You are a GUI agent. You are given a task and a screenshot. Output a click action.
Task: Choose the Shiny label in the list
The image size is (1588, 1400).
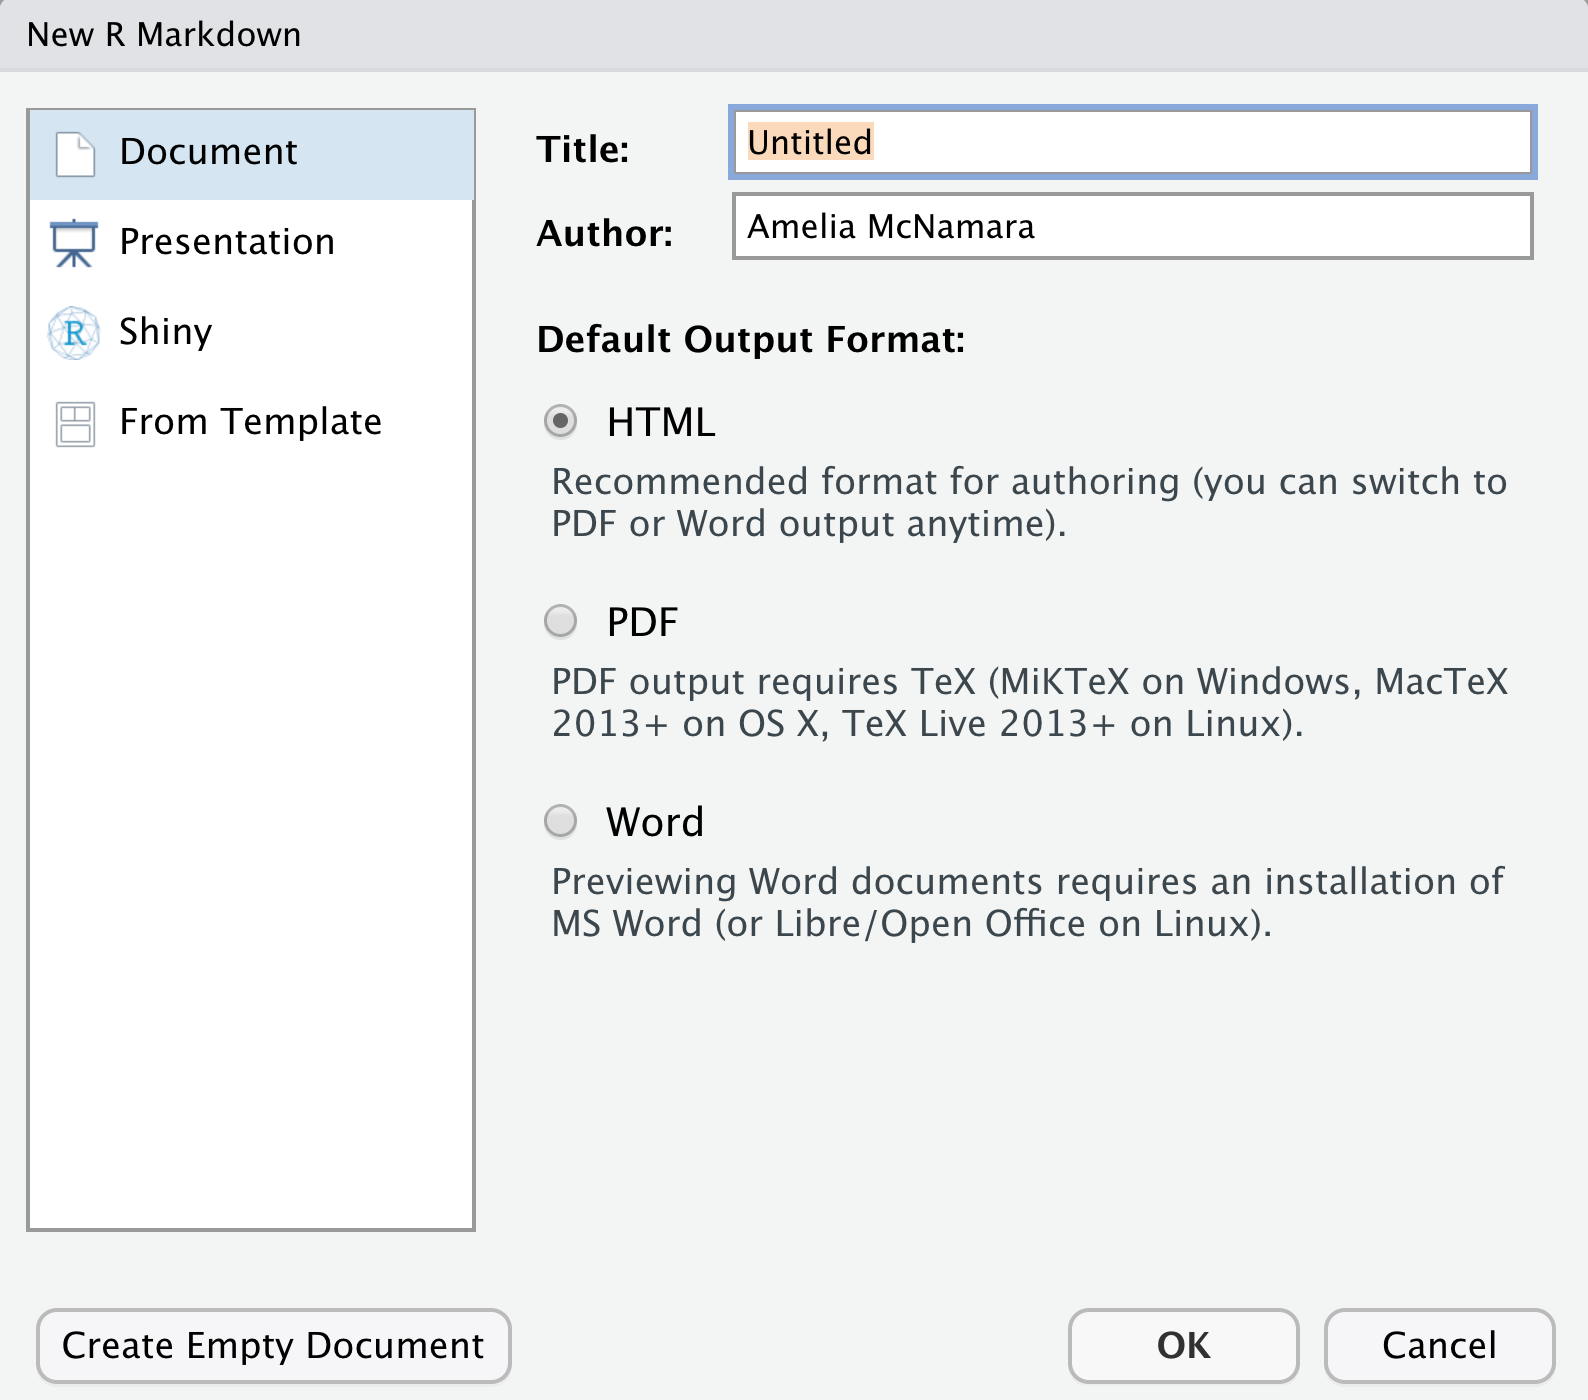tap(166, 332)
